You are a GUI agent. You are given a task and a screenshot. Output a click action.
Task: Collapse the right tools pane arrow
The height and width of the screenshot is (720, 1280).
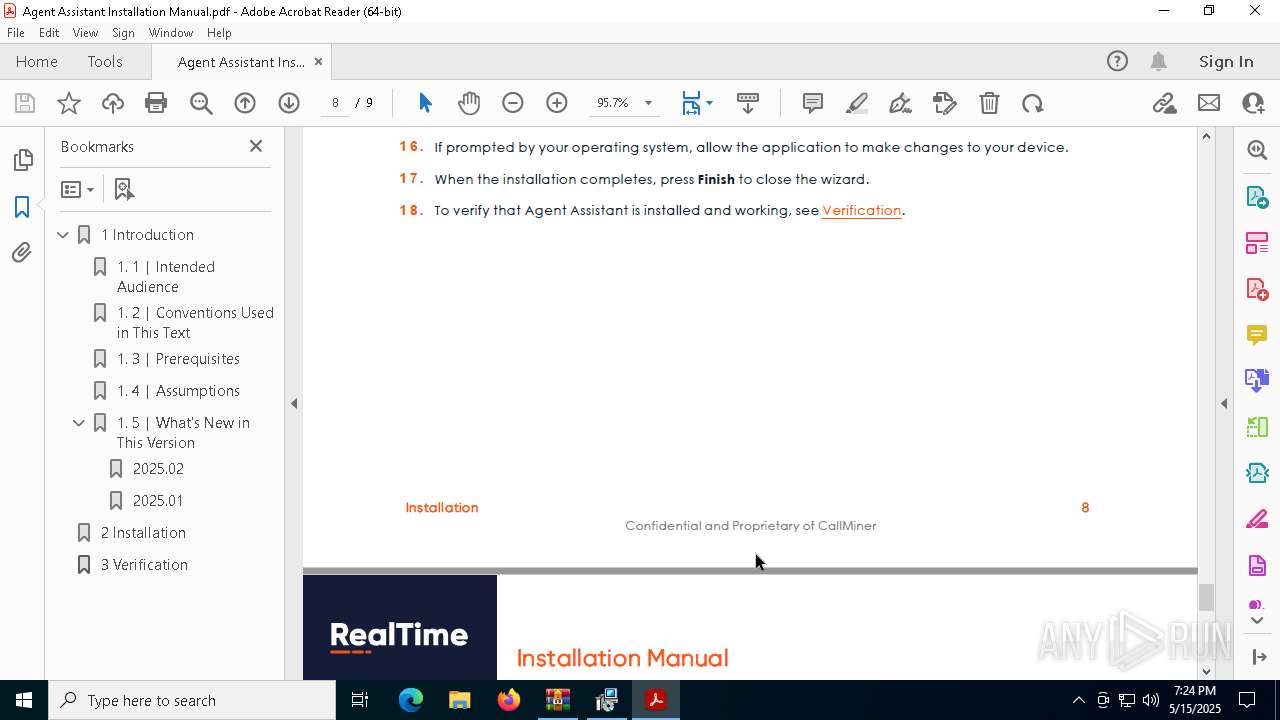point(1224,404)
